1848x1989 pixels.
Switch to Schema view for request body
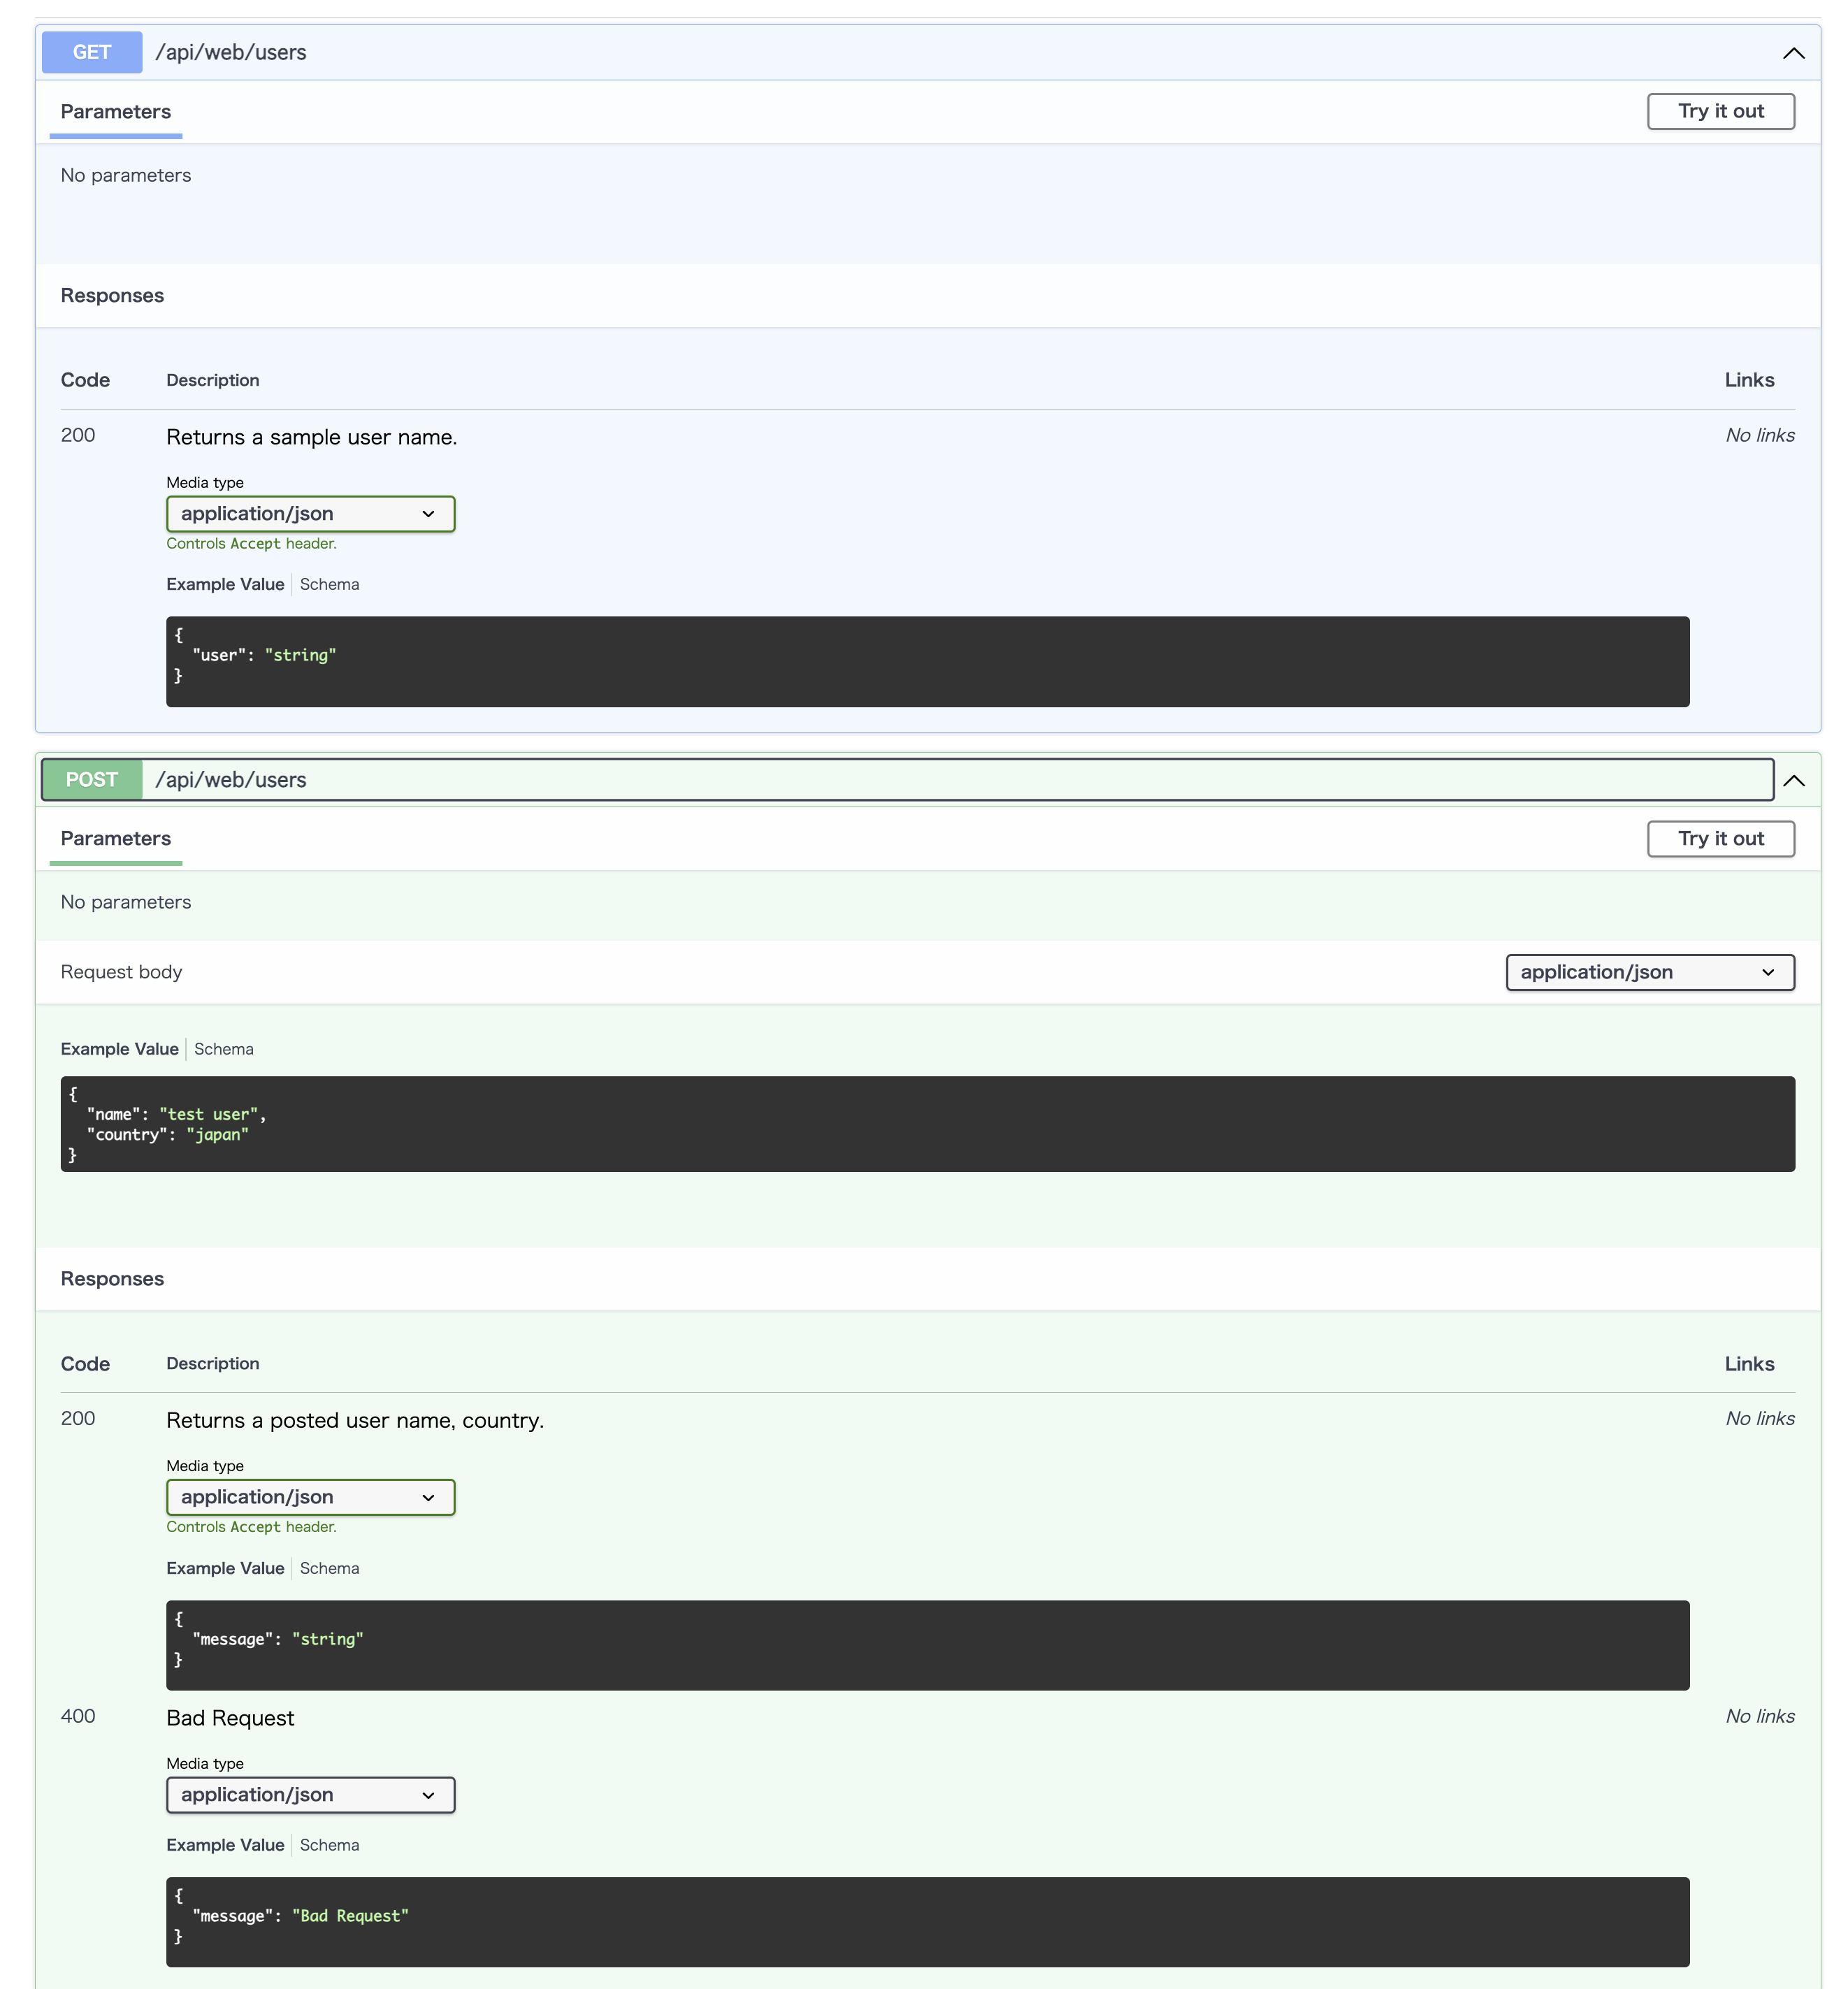(x=223, y=1048)
